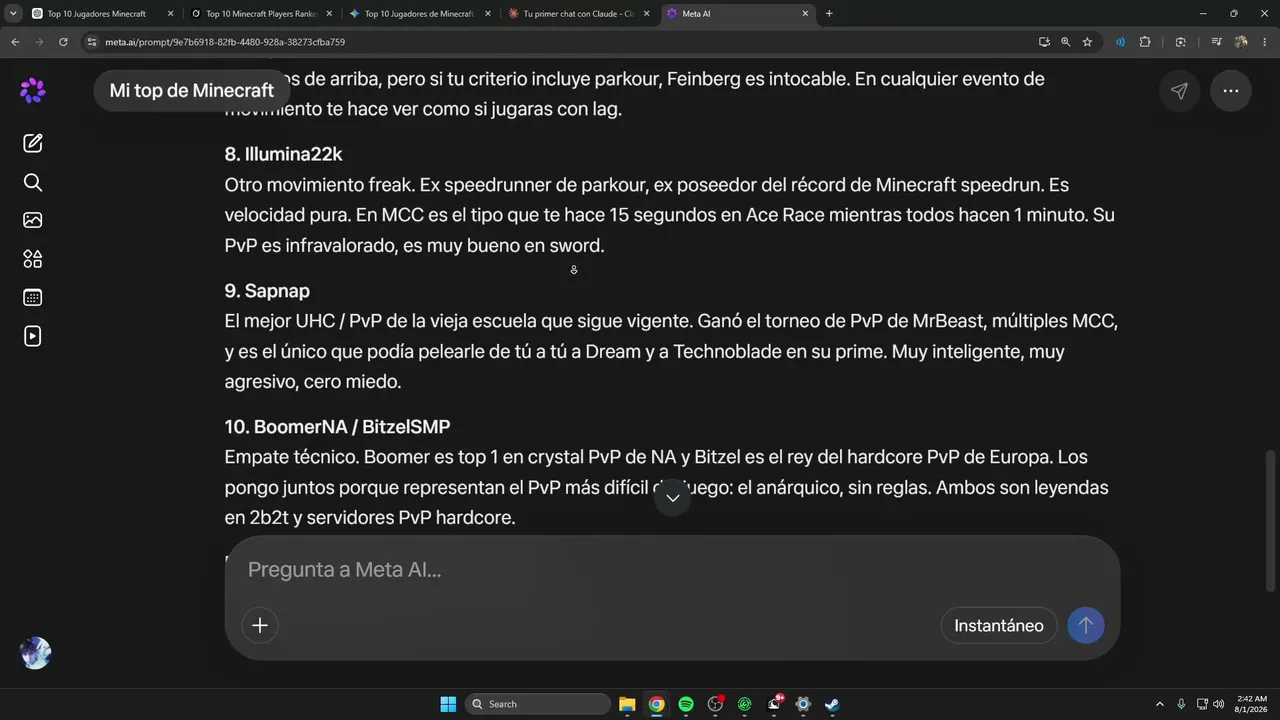Image resolution: width=1280 pixels, height=720 pixels.
Task: Open the Settings gear in the taskbar
Action: tap(803, 704)
